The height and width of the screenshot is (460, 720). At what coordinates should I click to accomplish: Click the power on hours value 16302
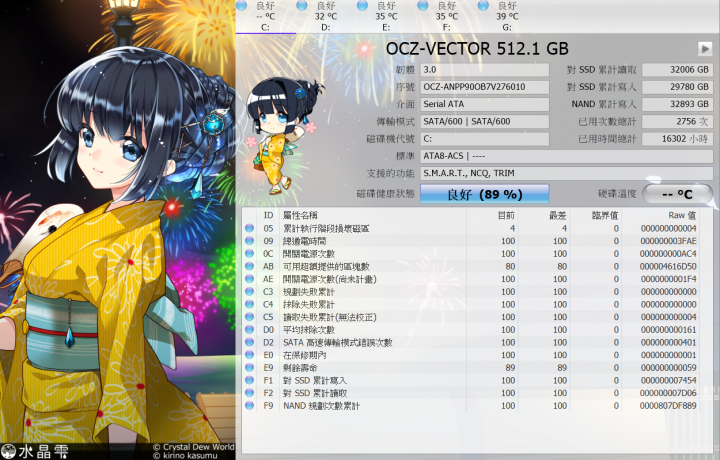click(677, 139)
